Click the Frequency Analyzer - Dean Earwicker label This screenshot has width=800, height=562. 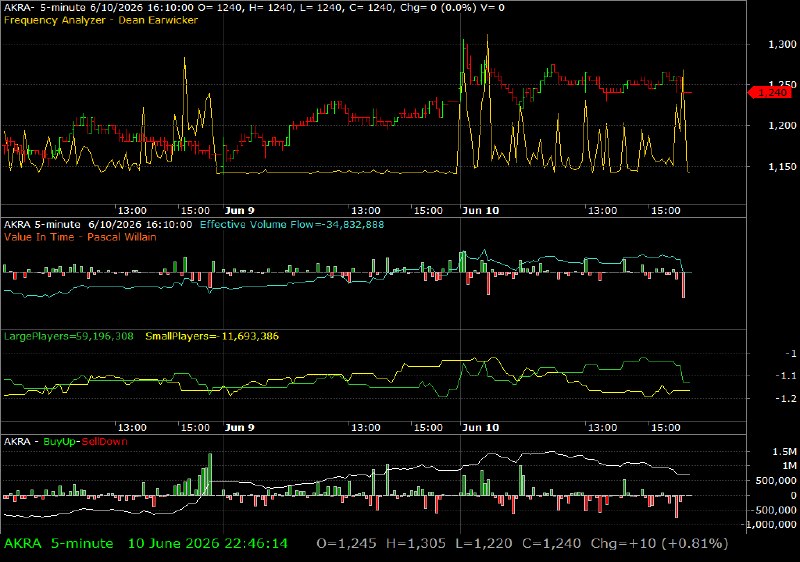101,20
